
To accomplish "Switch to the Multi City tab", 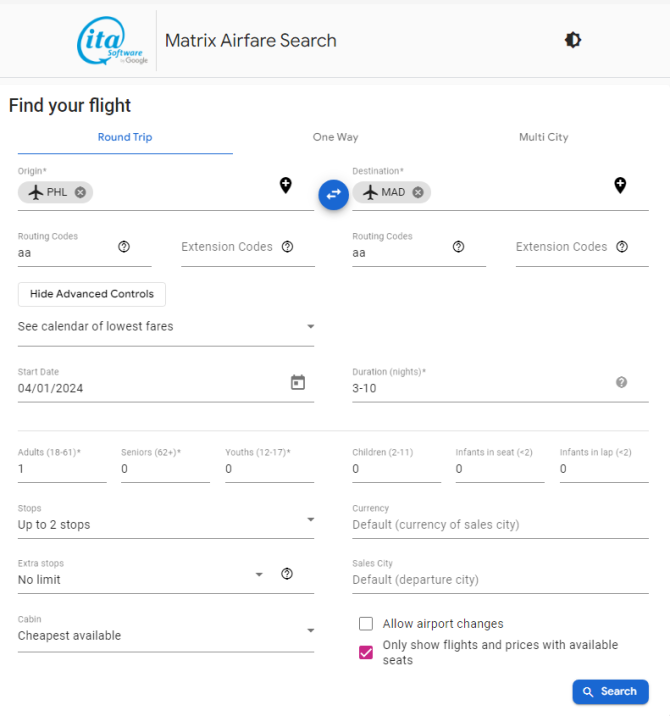I will pyautogui.click(x=543, y=137).
